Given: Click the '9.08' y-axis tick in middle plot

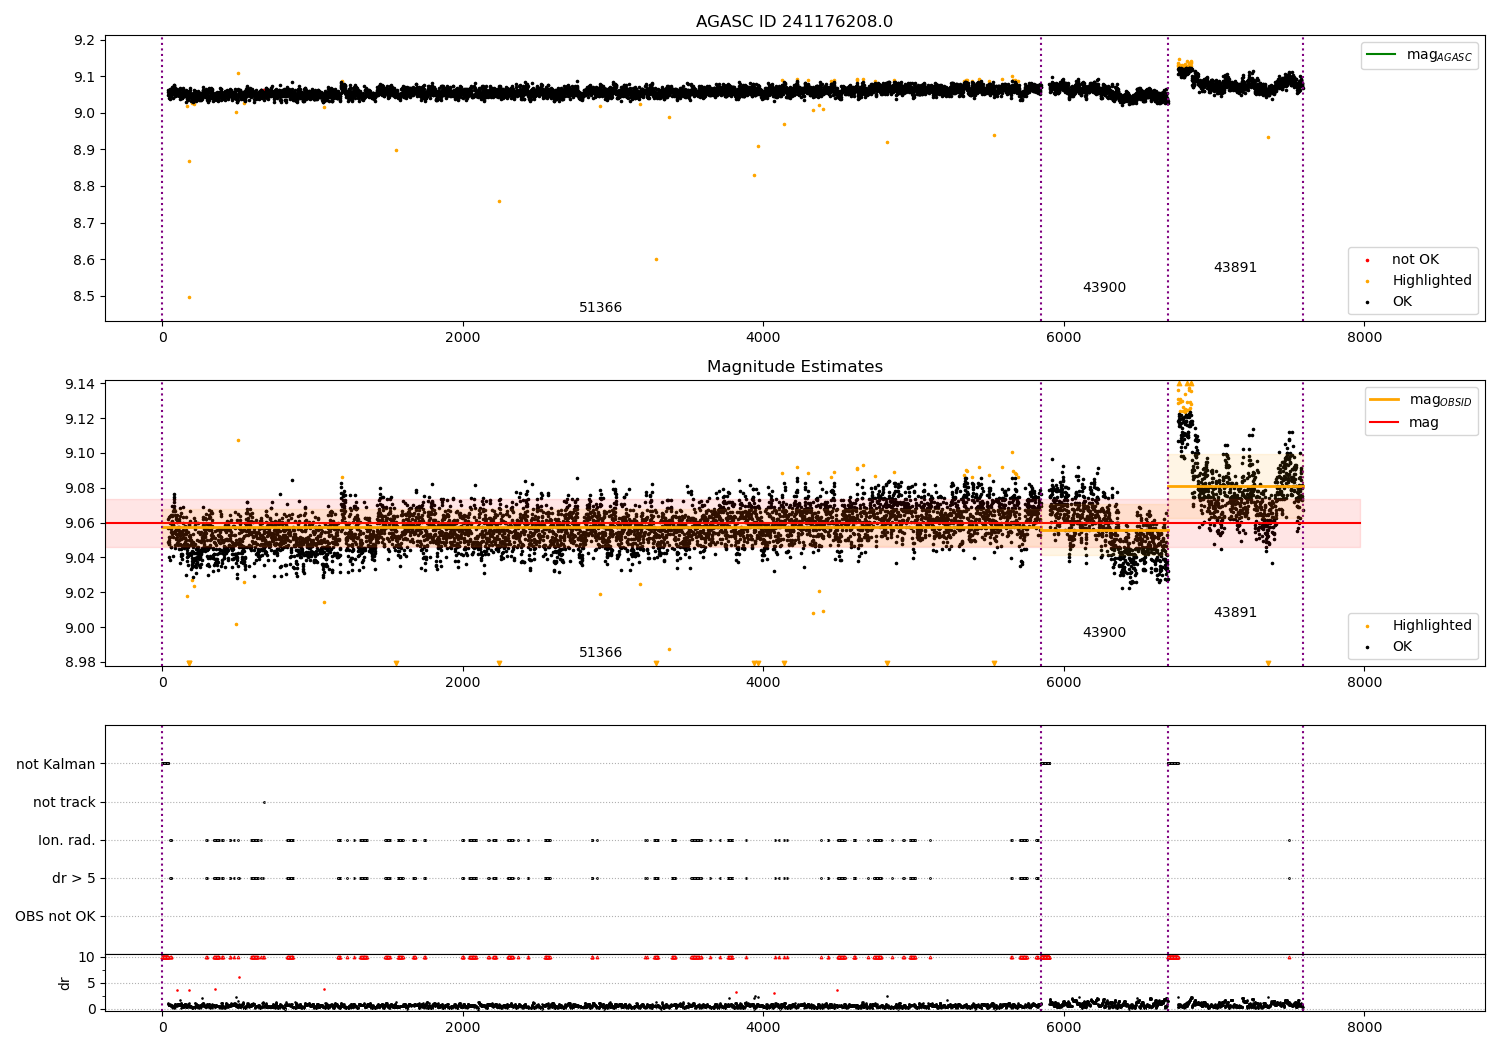Looking at the screenshot, I should click(x=81, y=489).
